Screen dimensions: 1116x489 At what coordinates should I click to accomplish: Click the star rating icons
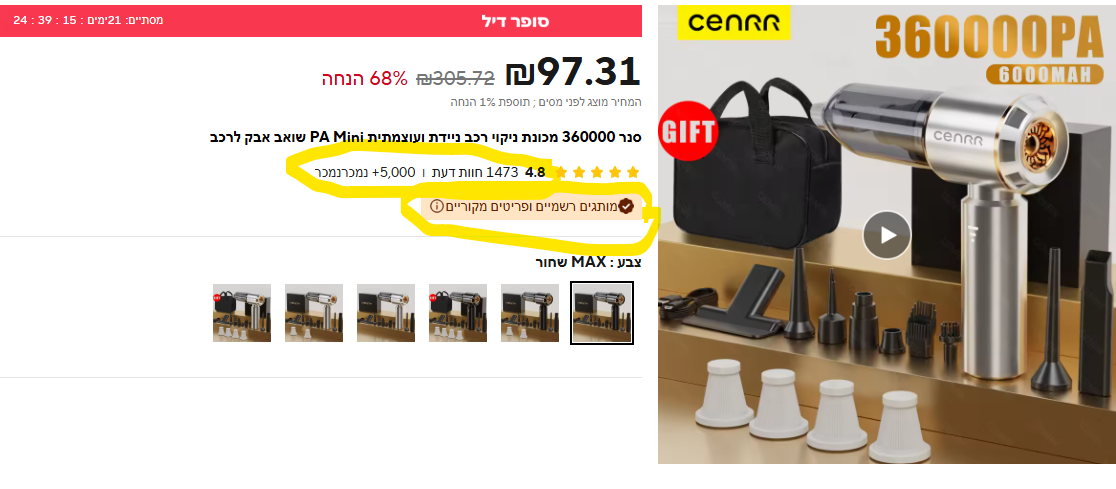(x=596, y=172)
